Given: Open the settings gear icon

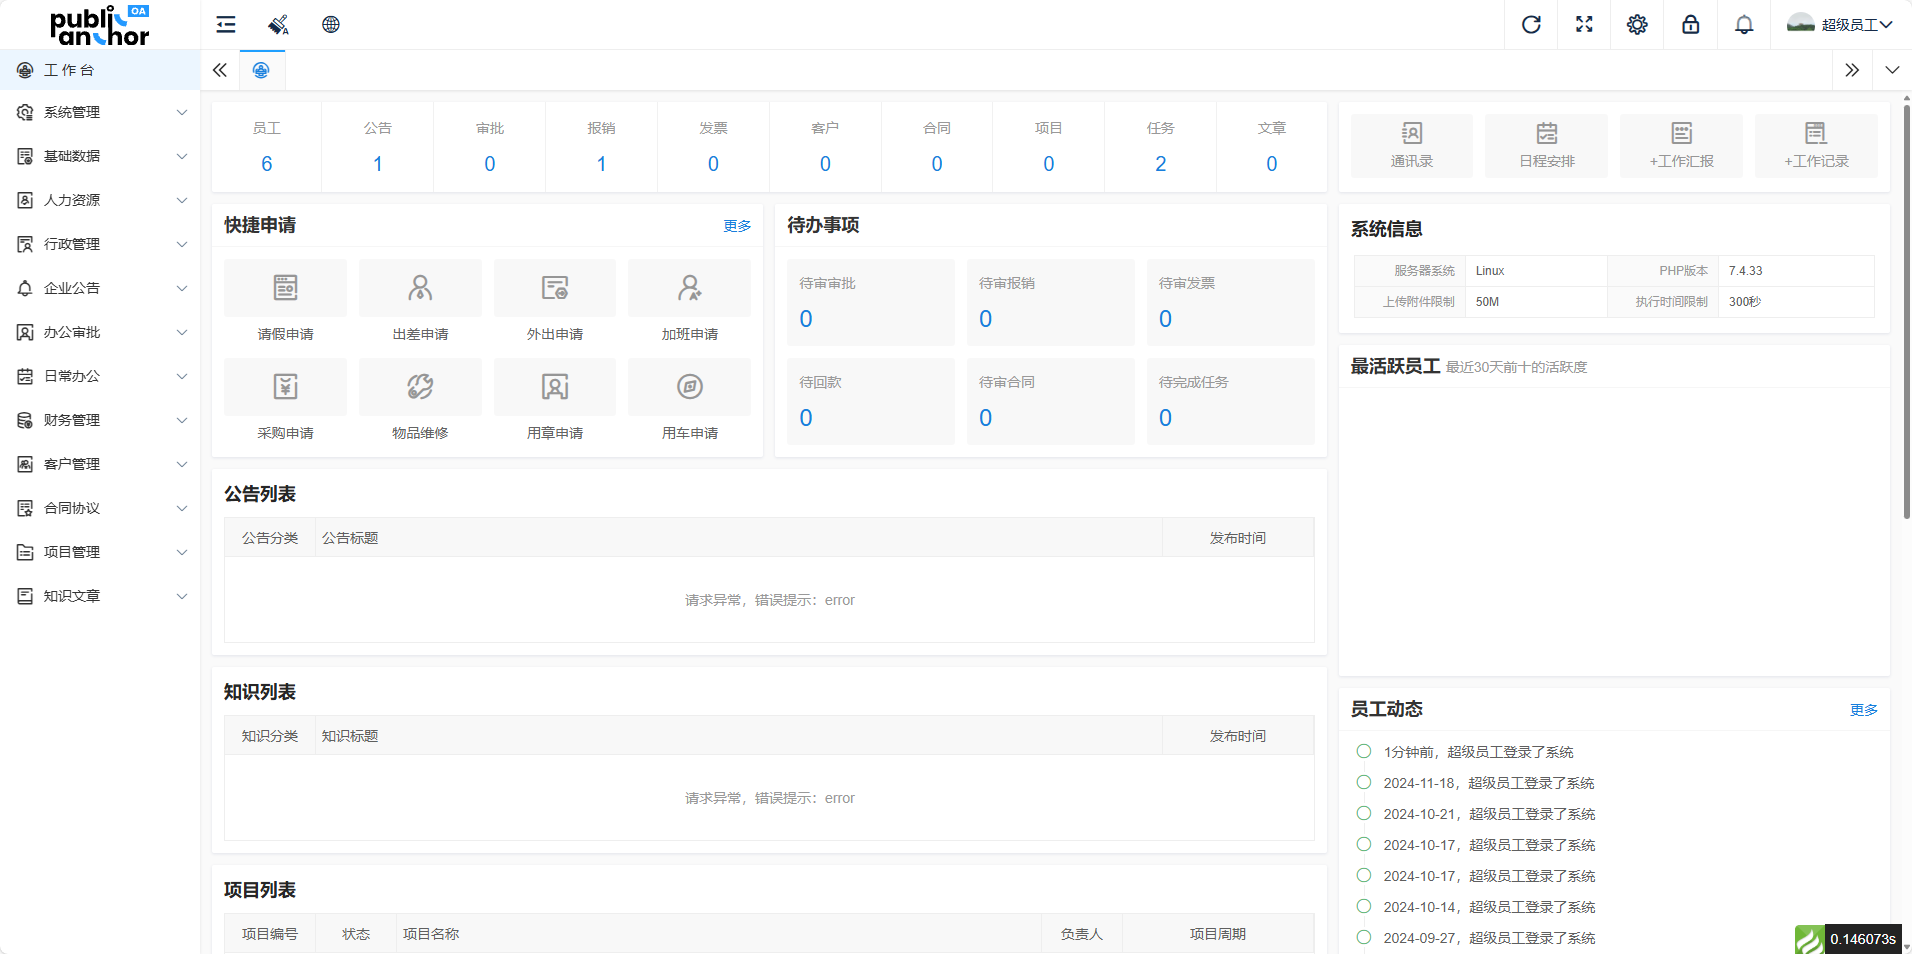Looking at the screenshot, I should point(1637,25).
